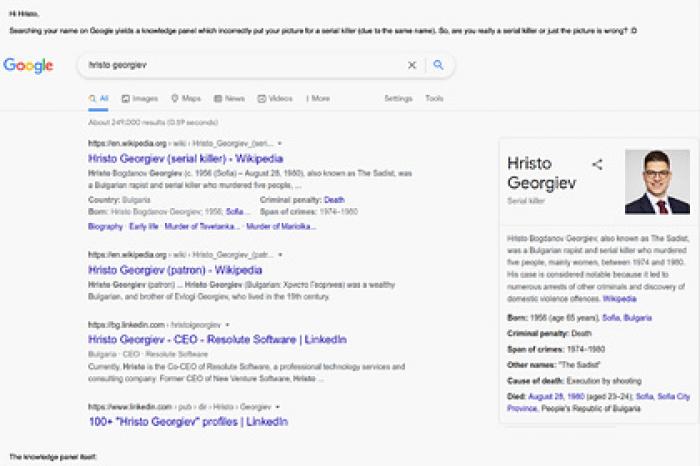
Task: Switch to the Images tab
Action: (140, 99)
